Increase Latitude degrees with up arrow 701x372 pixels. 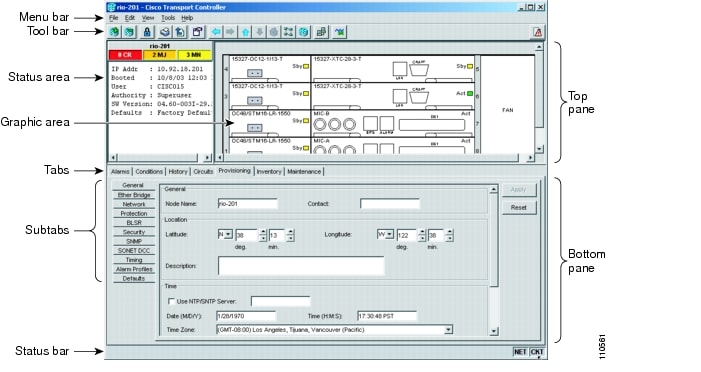(x=263, y=232)
